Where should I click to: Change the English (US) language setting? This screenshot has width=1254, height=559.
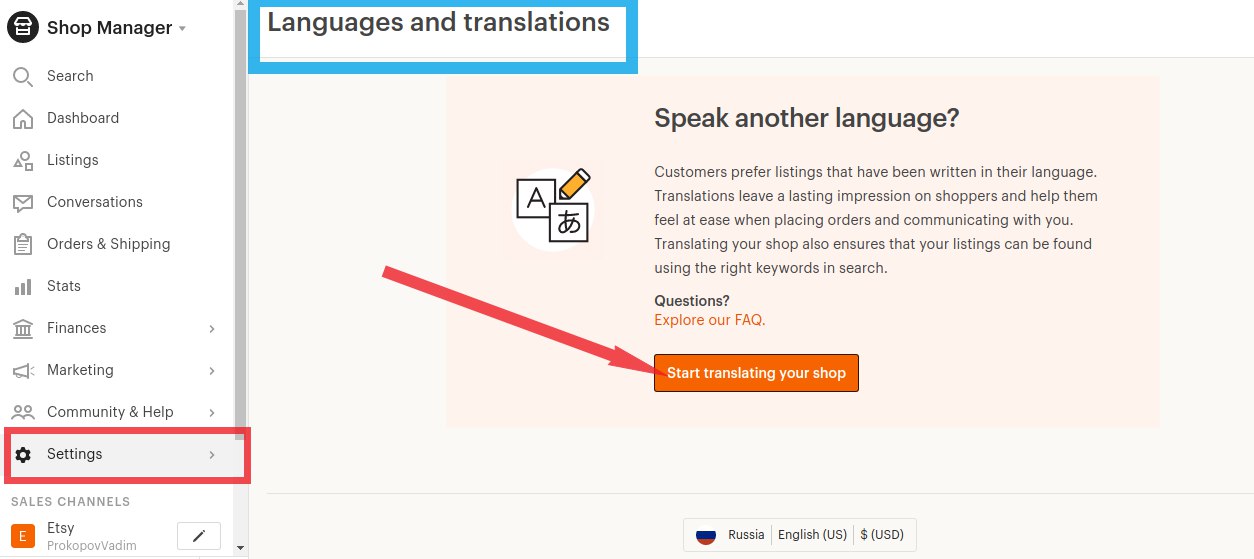tap(812, 535)
